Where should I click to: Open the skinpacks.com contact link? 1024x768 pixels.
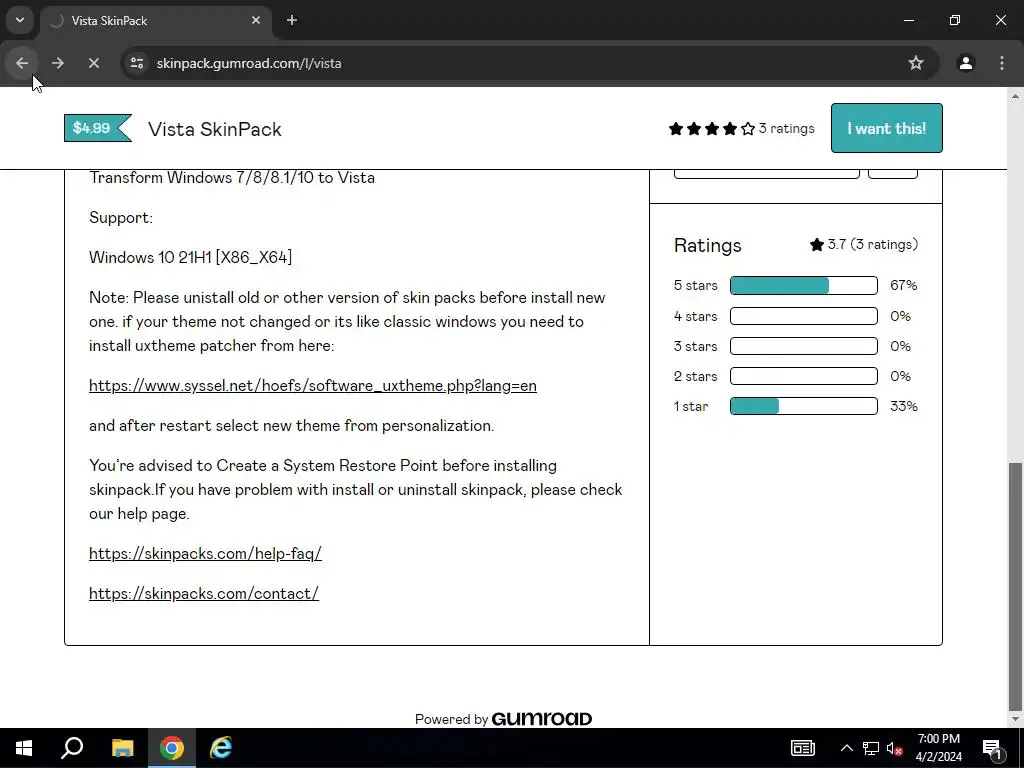pyautogui.click(x=204, y=594)
